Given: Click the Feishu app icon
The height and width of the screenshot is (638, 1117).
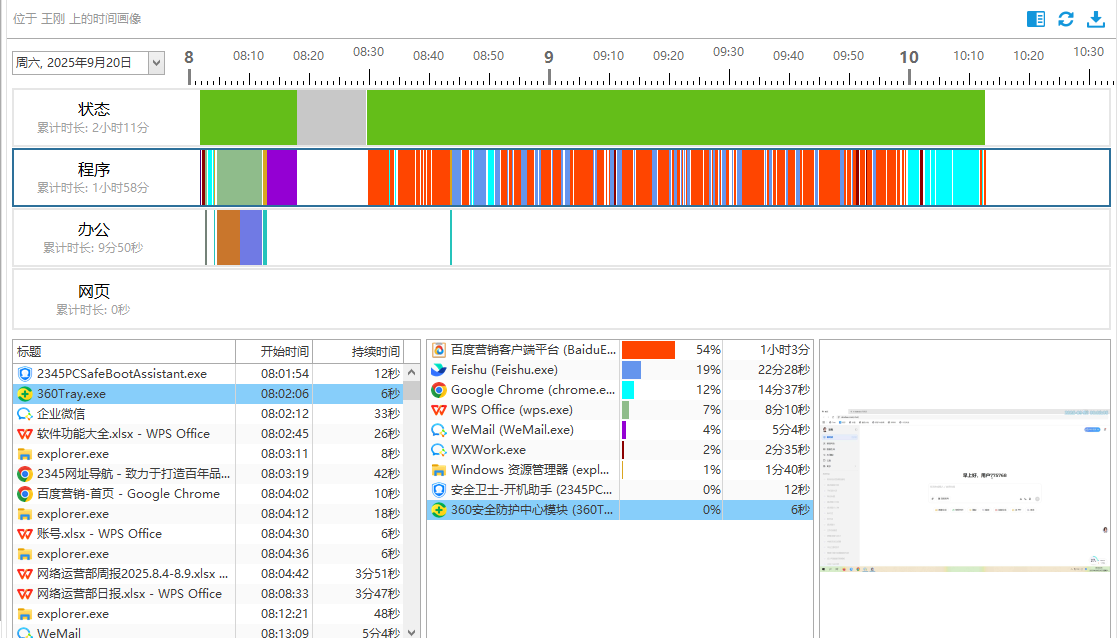Looking at the screenshot, I should point(439,370).
